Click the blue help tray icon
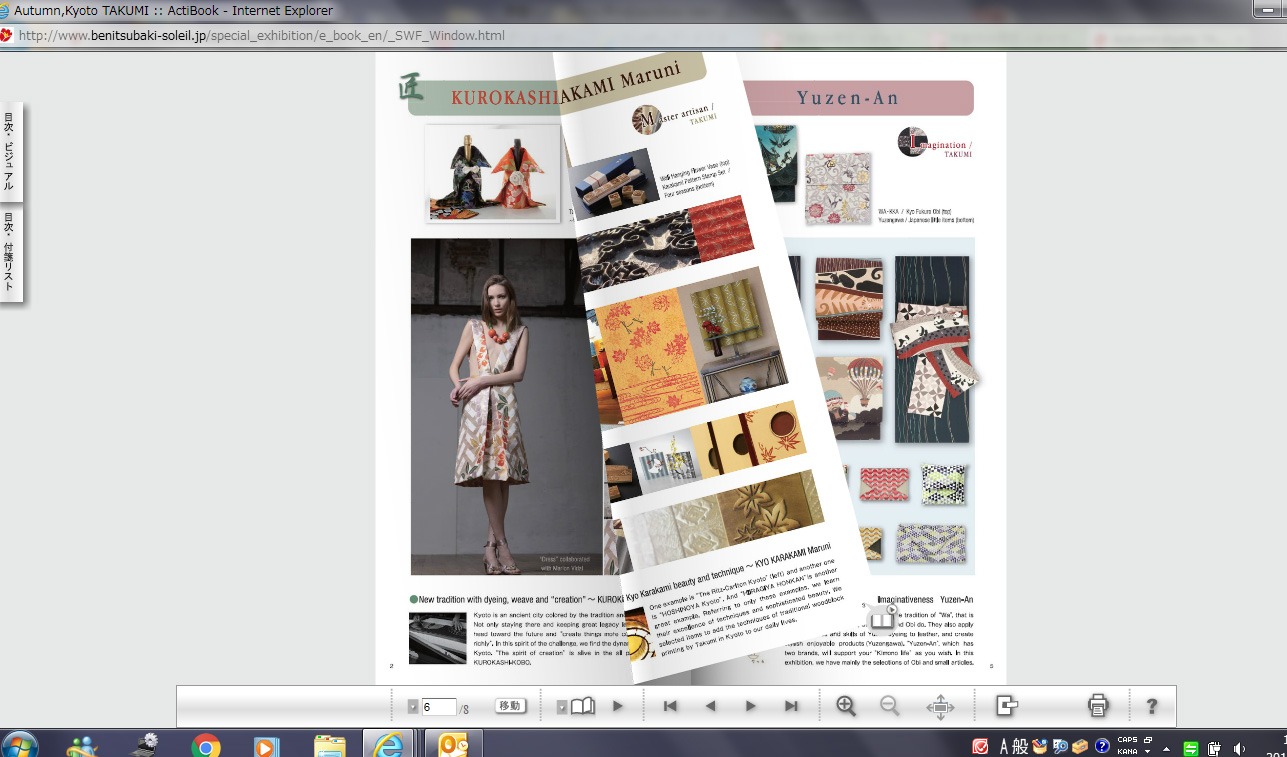Image resolution: width=1287 pixels, height=757 pixels. (x=1102, y=746)
